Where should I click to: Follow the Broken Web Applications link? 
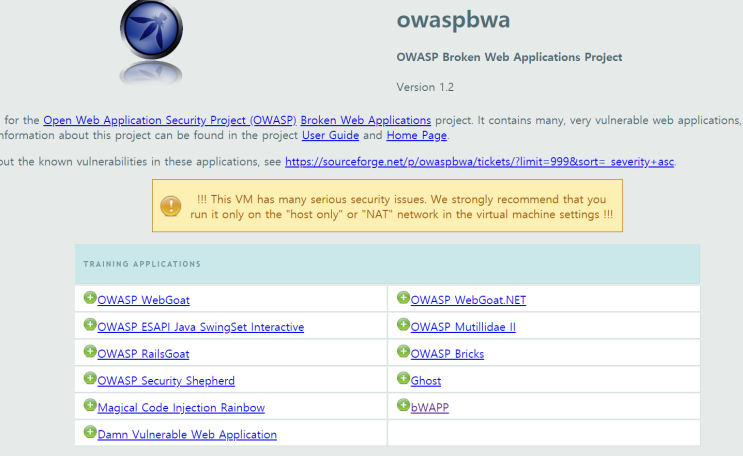[366, 120]
